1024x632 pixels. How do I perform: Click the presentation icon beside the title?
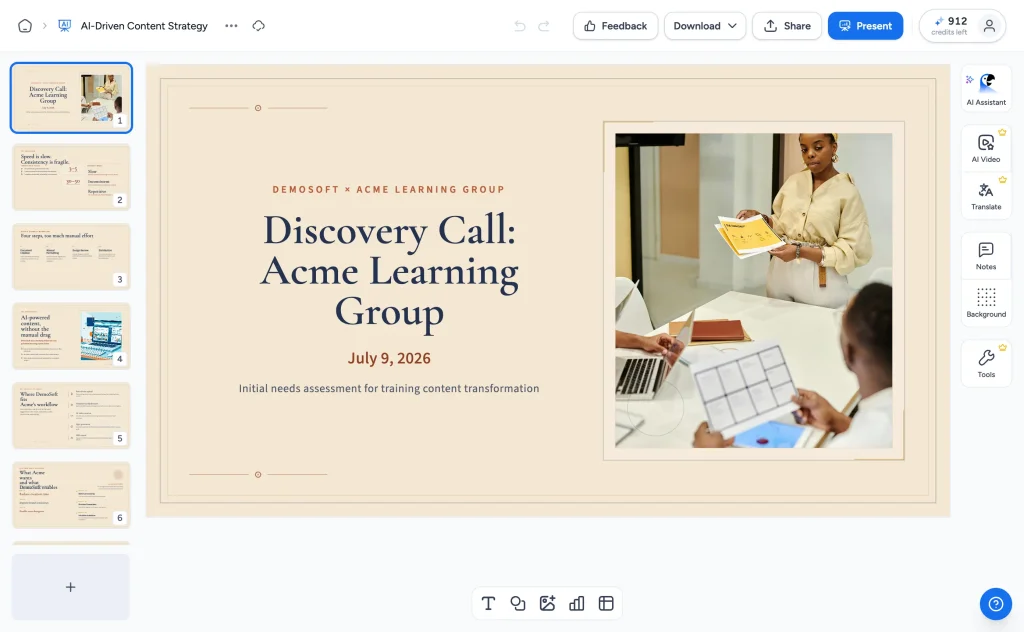click(65, 26)
